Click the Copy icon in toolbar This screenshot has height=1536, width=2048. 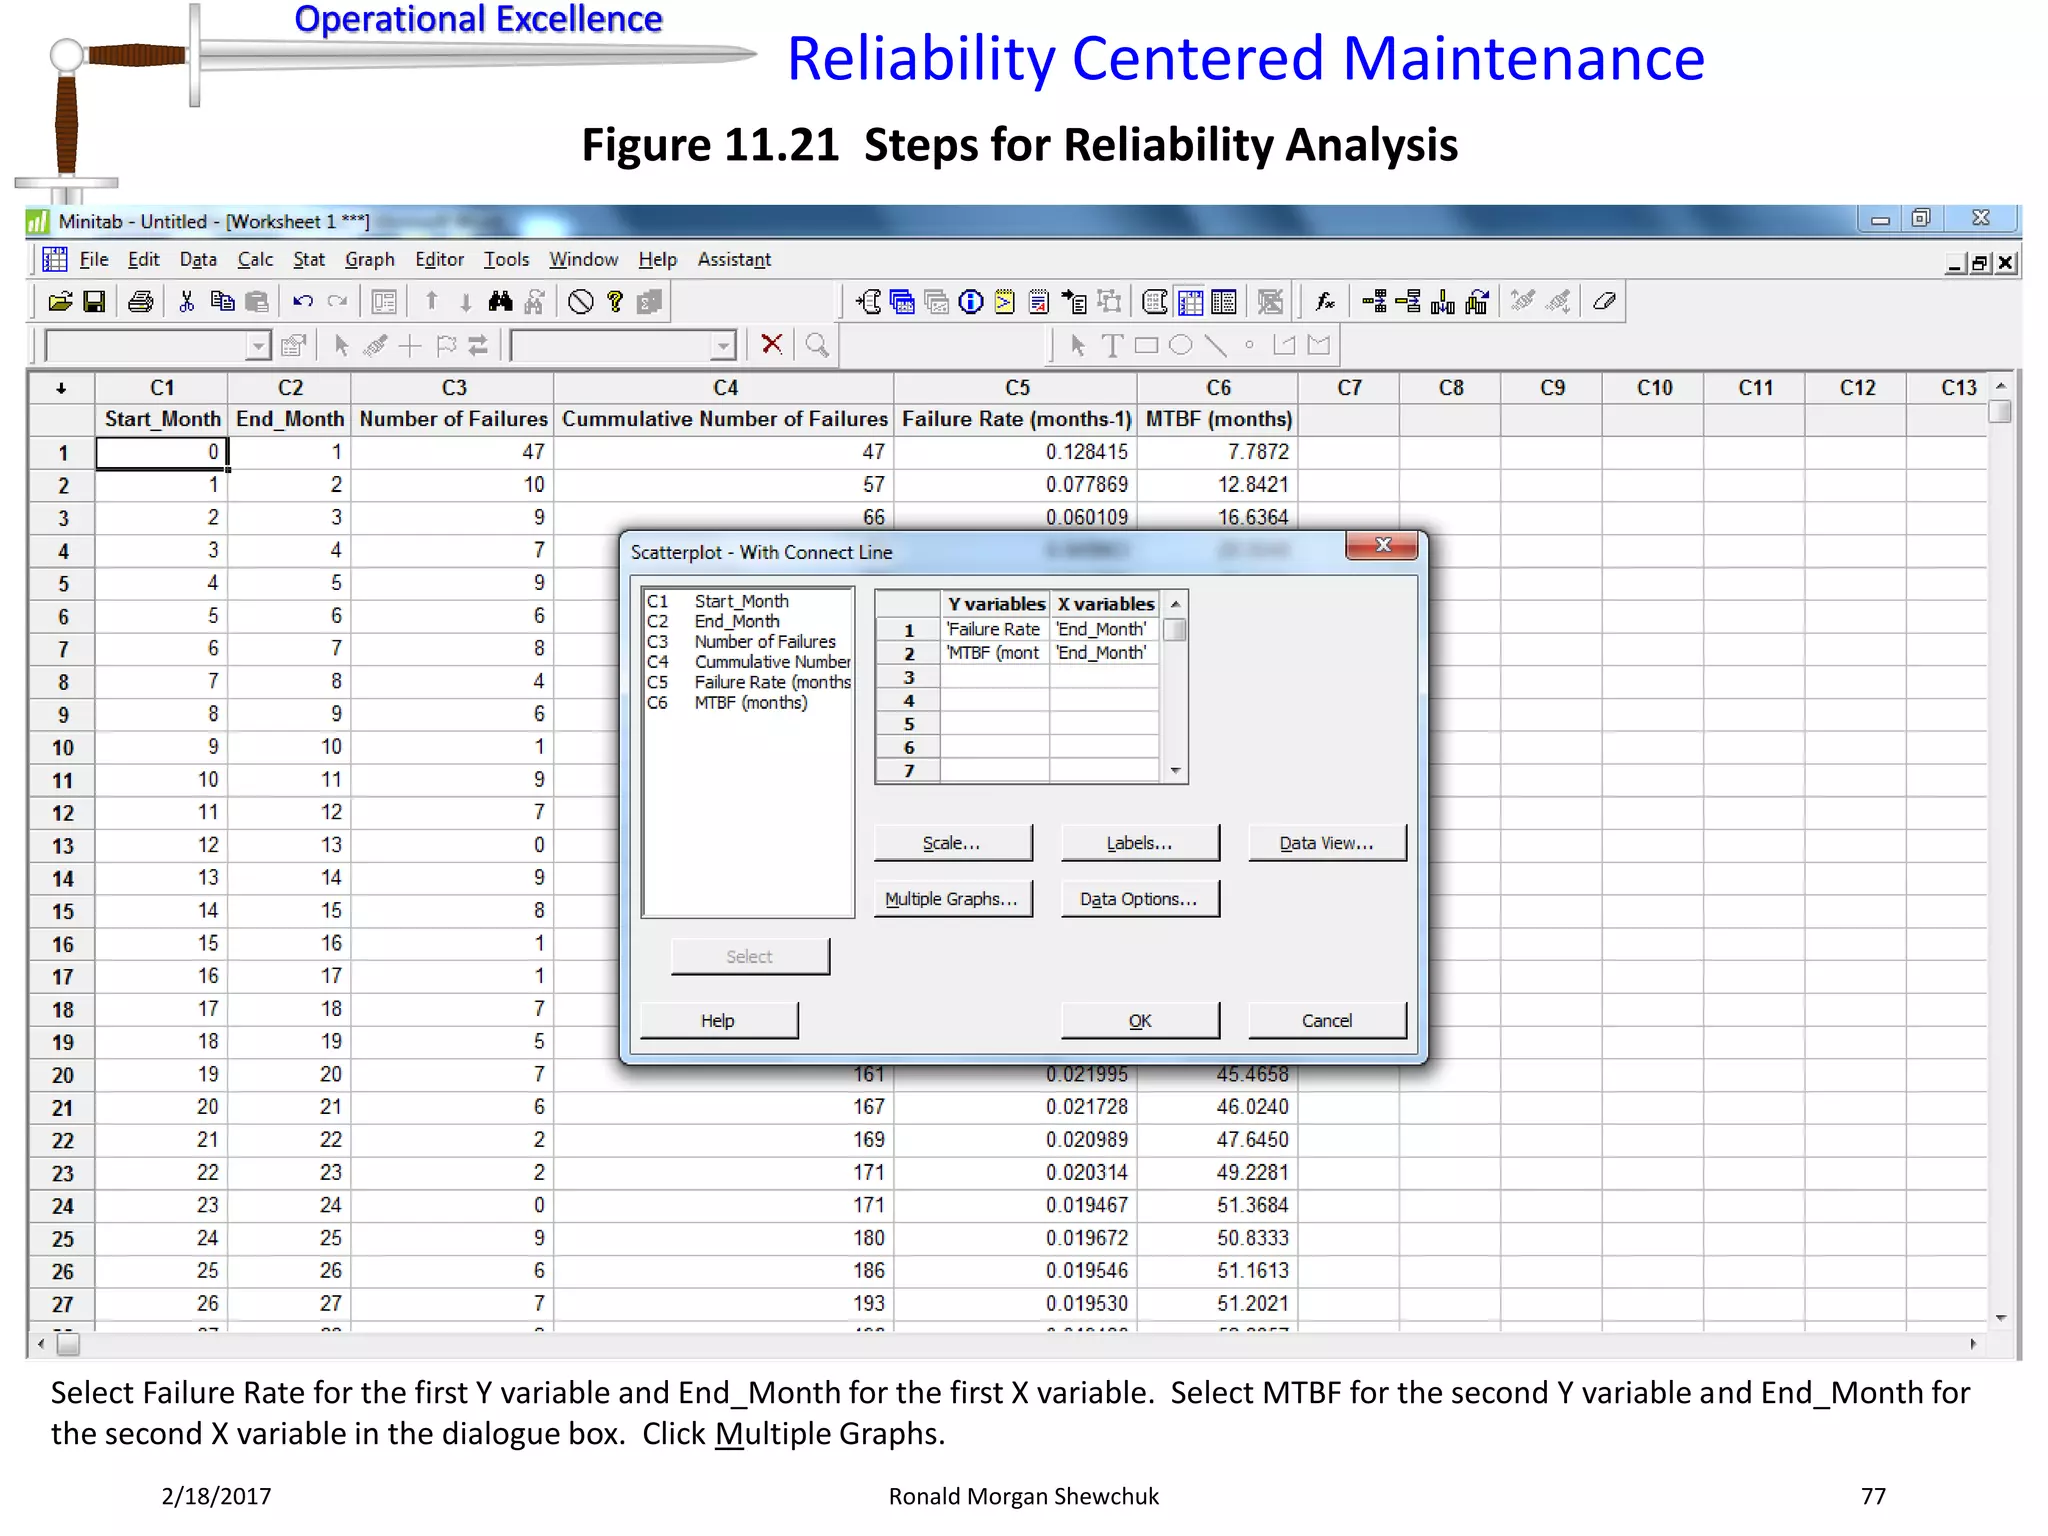point(222,302)
